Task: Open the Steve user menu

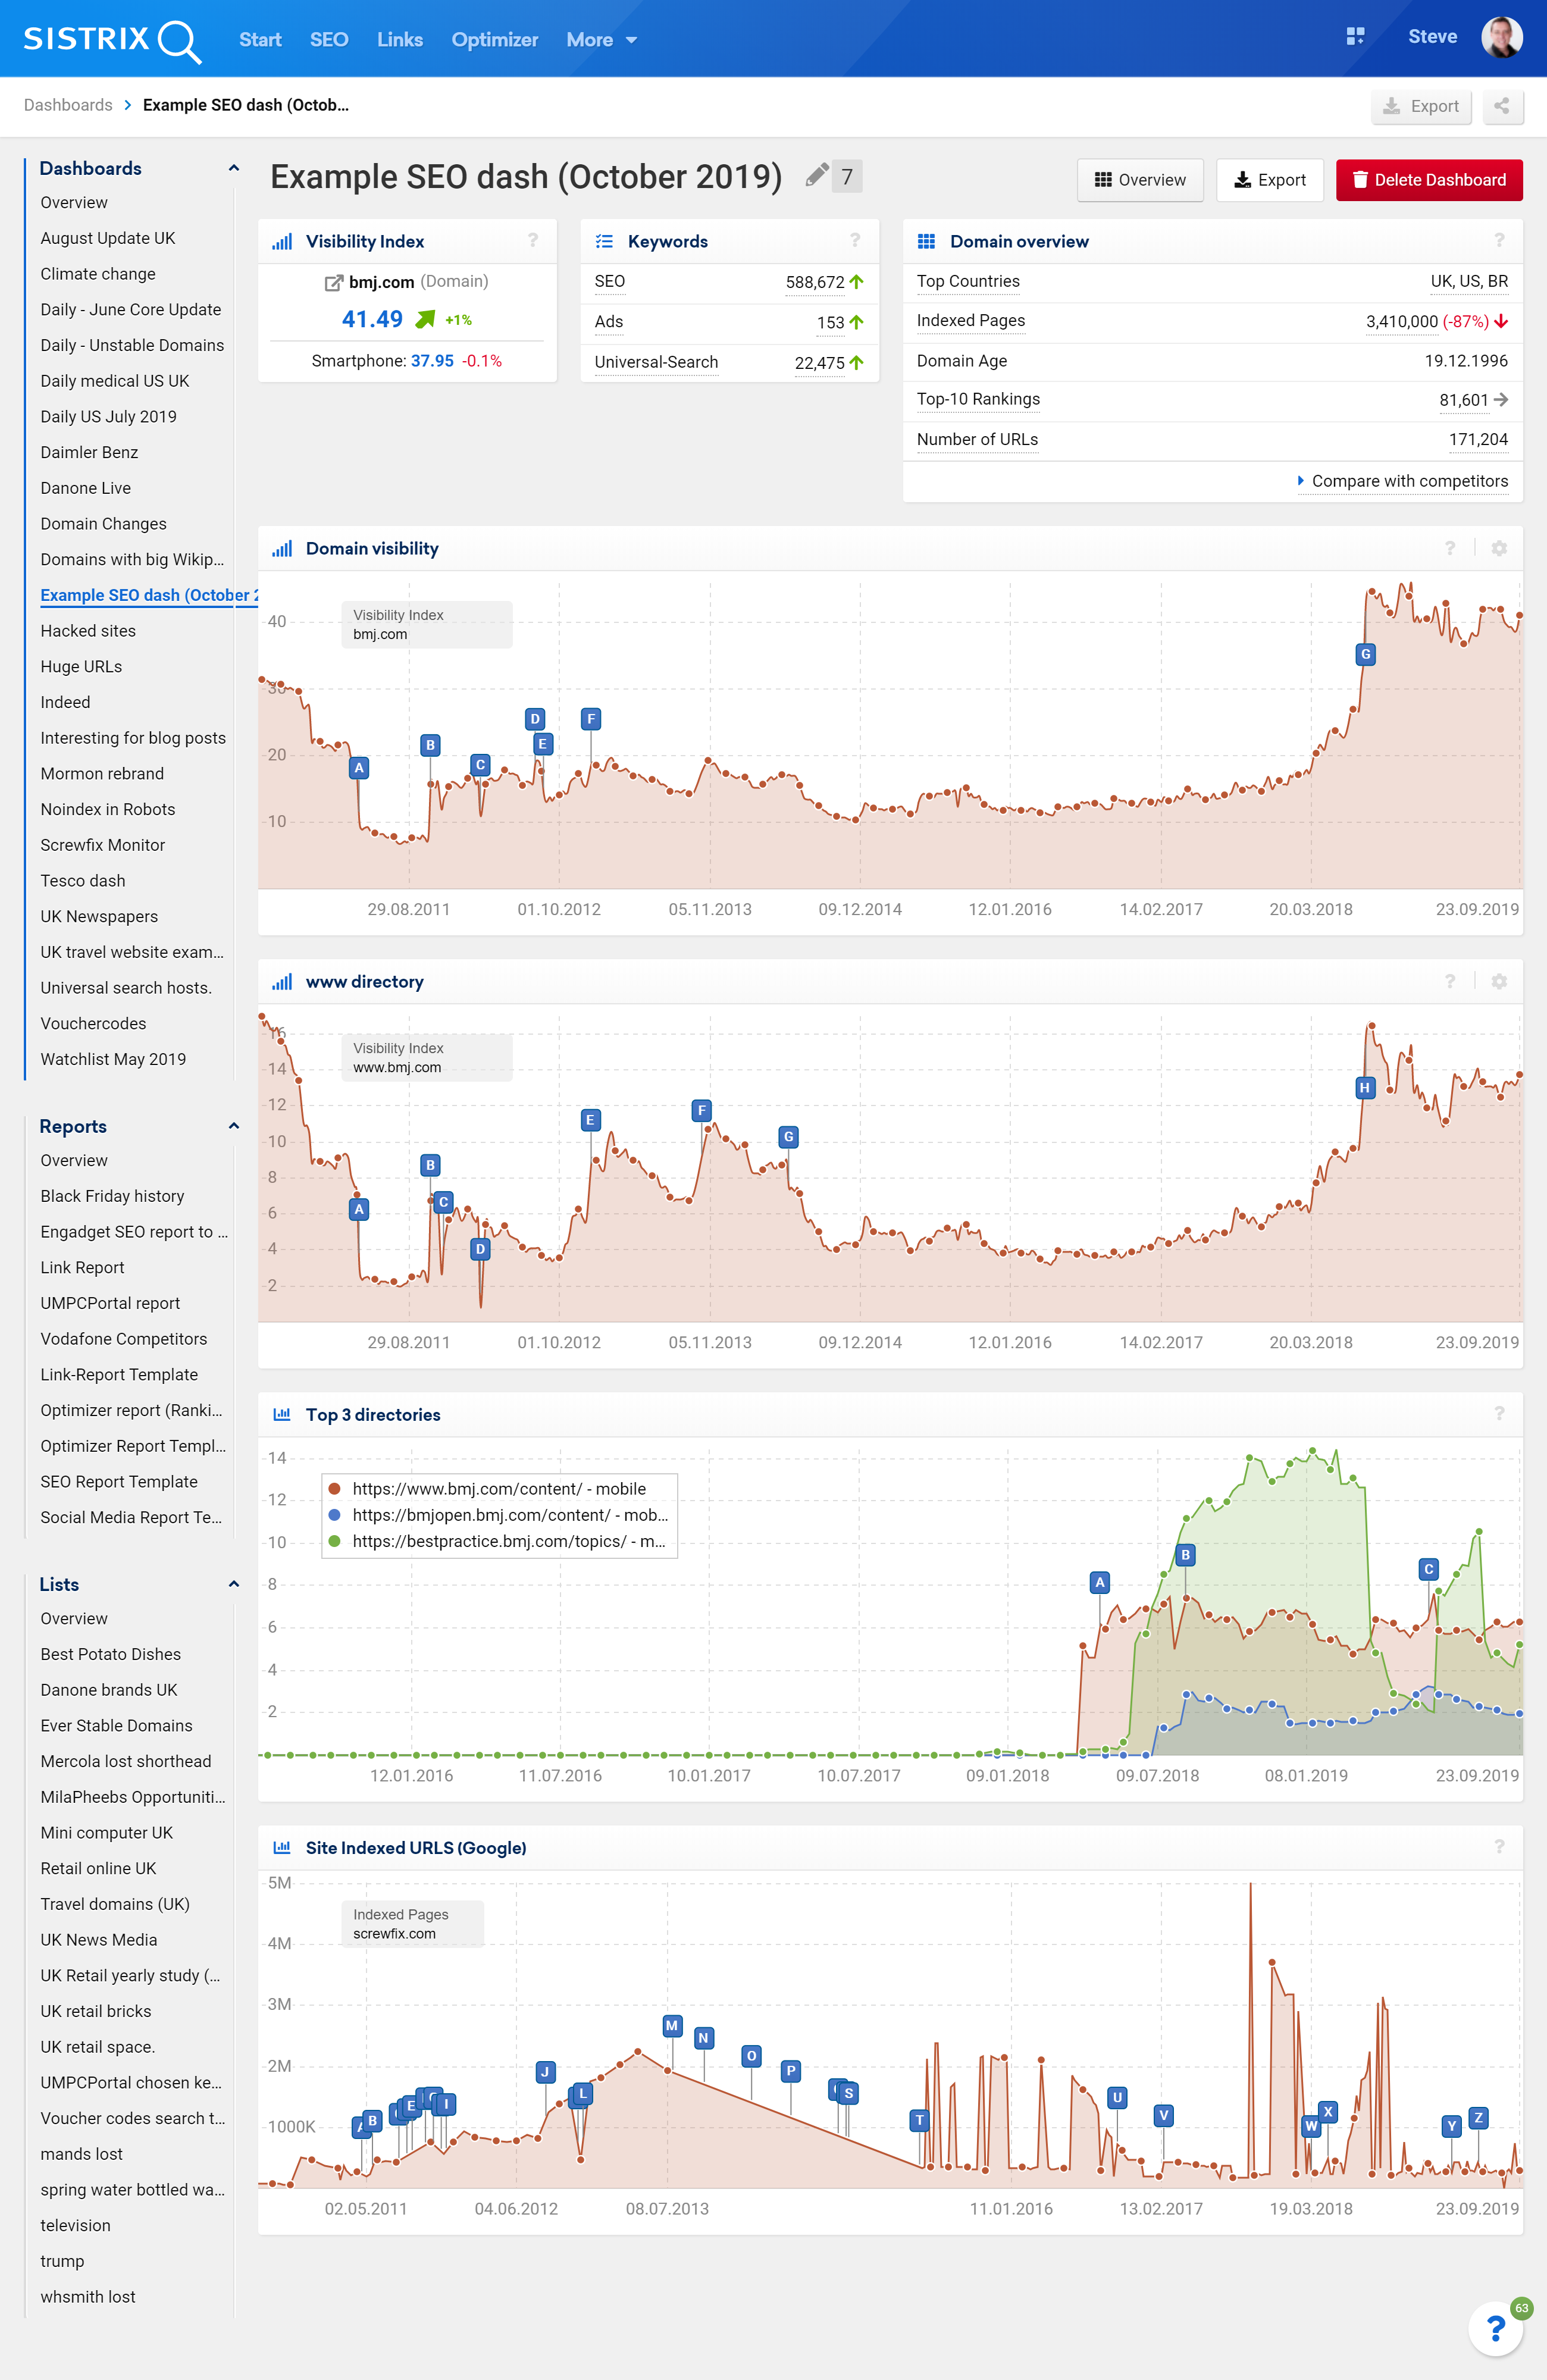Action: tap(1432, 37)
